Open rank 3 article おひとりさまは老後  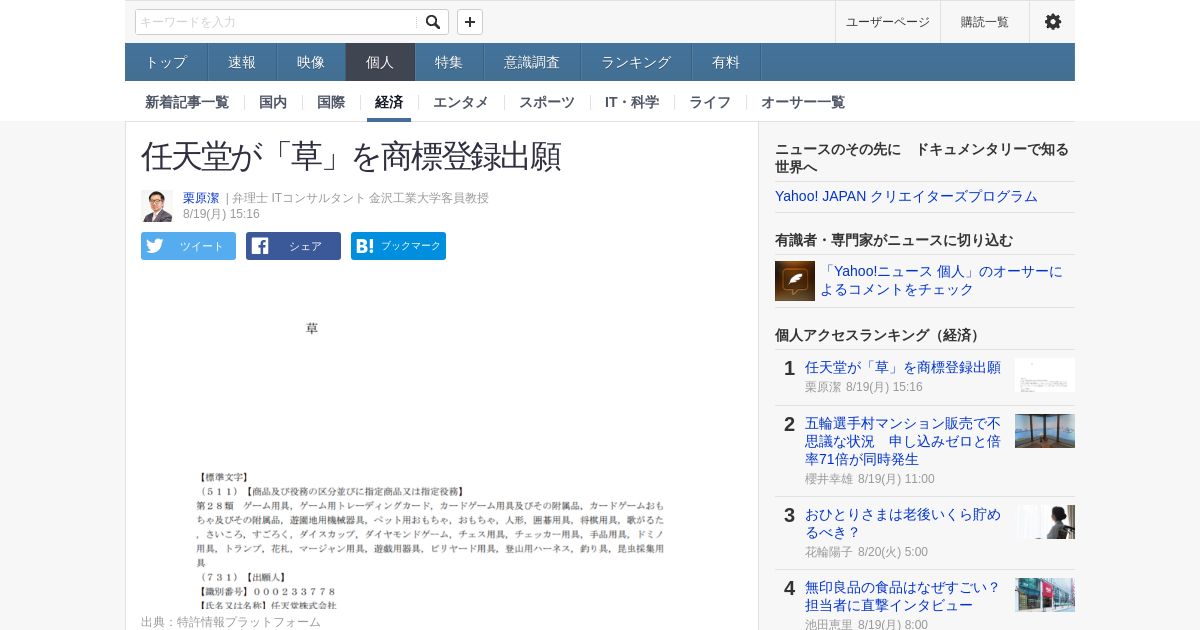click(x=903, y=523)
